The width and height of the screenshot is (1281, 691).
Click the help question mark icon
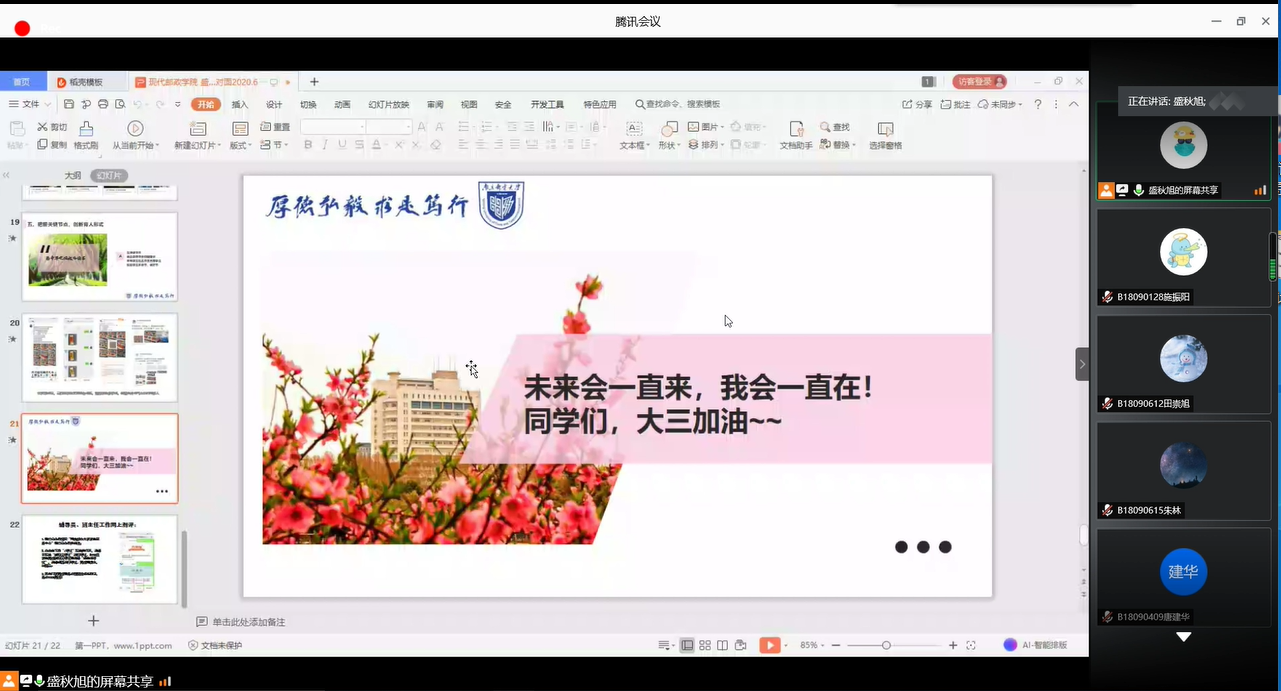1038,104
